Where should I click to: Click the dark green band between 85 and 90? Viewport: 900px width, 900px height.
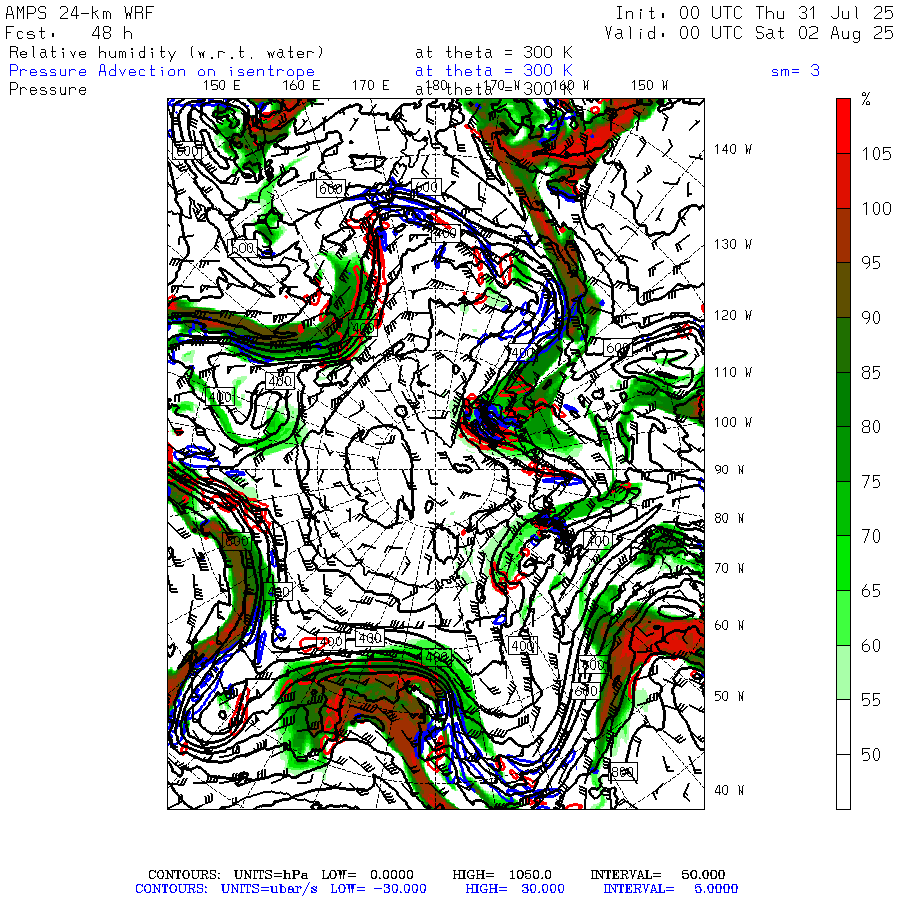[x=843, y=344]
